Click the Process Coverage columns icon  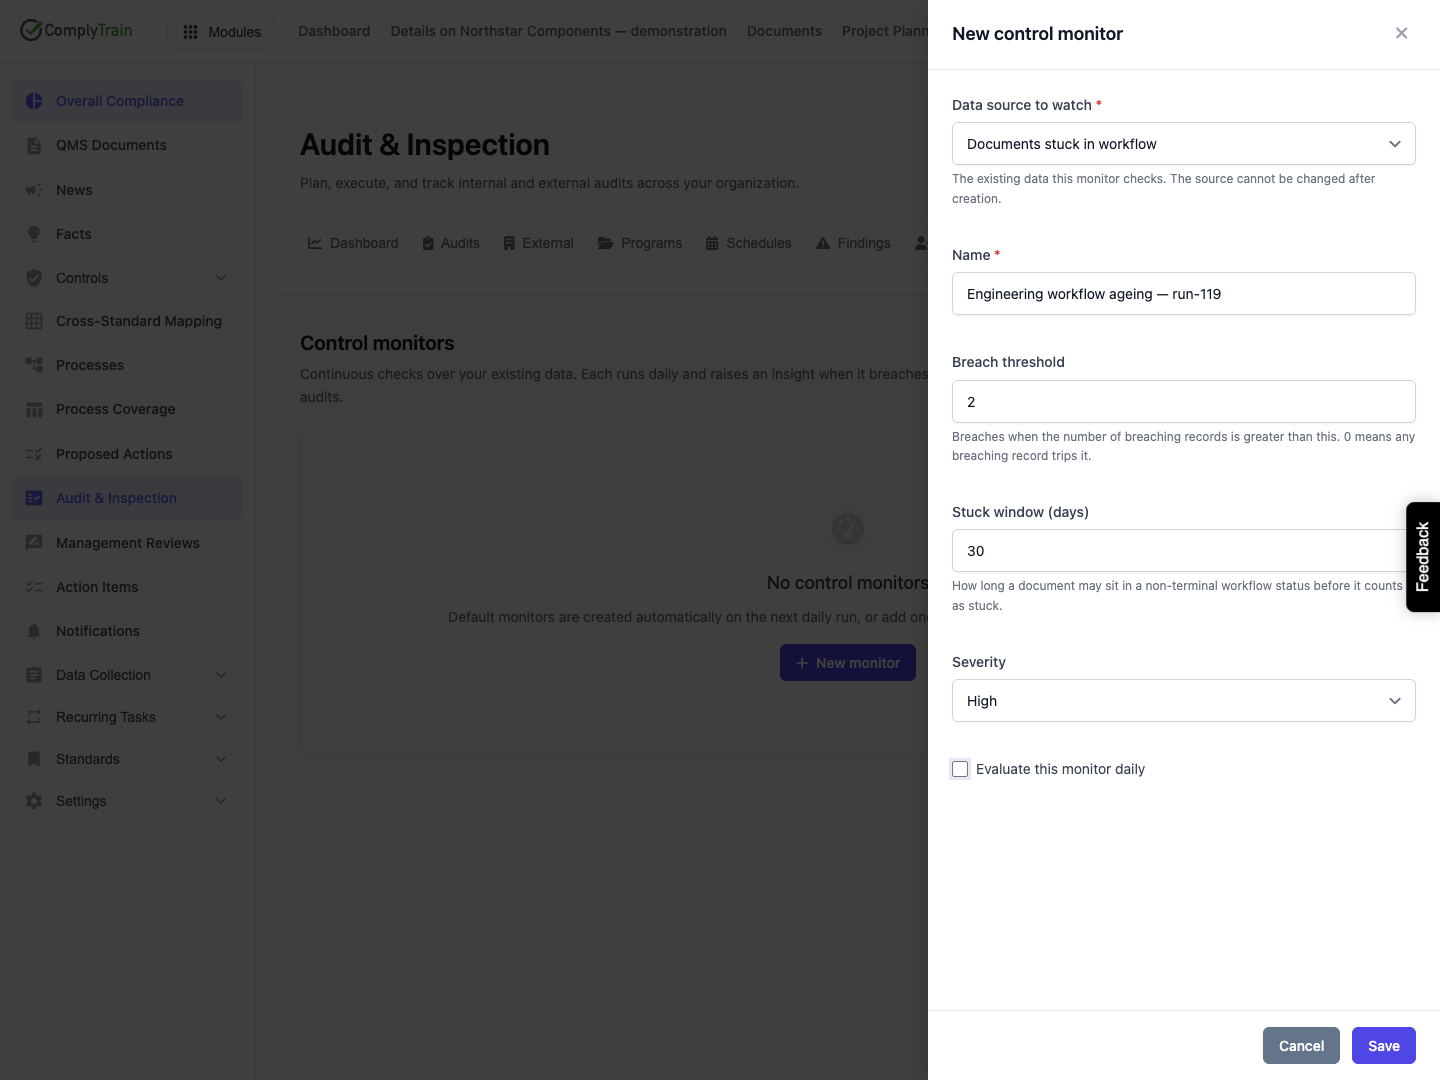pyautogui.click(x=34, y=409)
